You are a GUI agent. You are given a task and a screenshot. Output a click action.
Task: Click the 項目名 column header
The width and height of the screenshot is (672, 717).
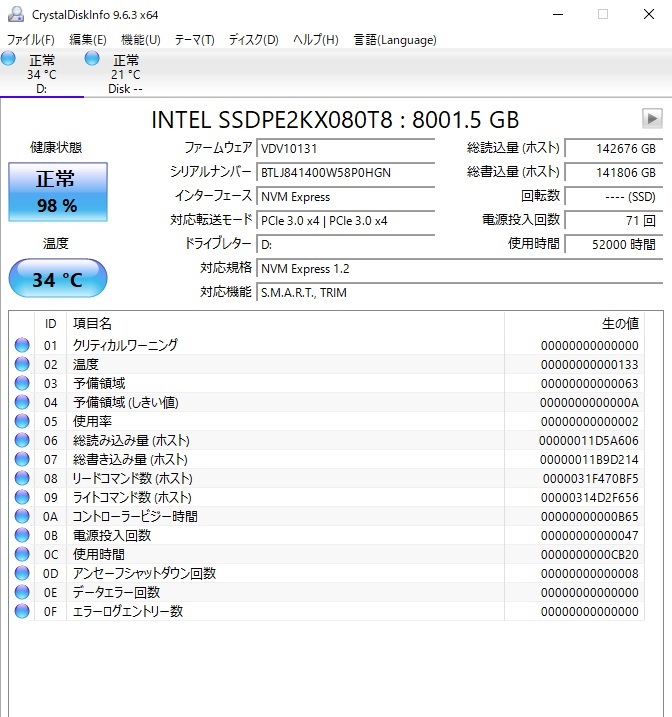pos(92,323)
